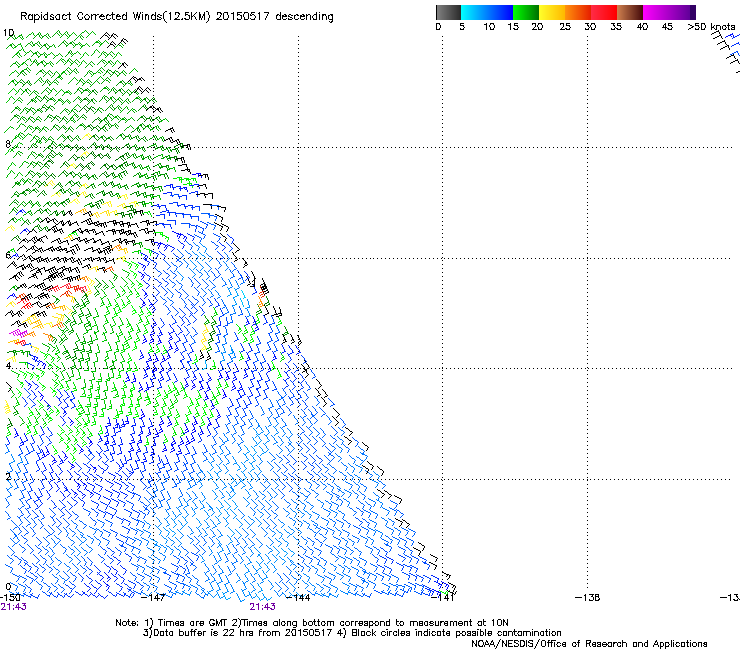
Task: Click the '20150517' date in the title
Action: click(243, 17)
